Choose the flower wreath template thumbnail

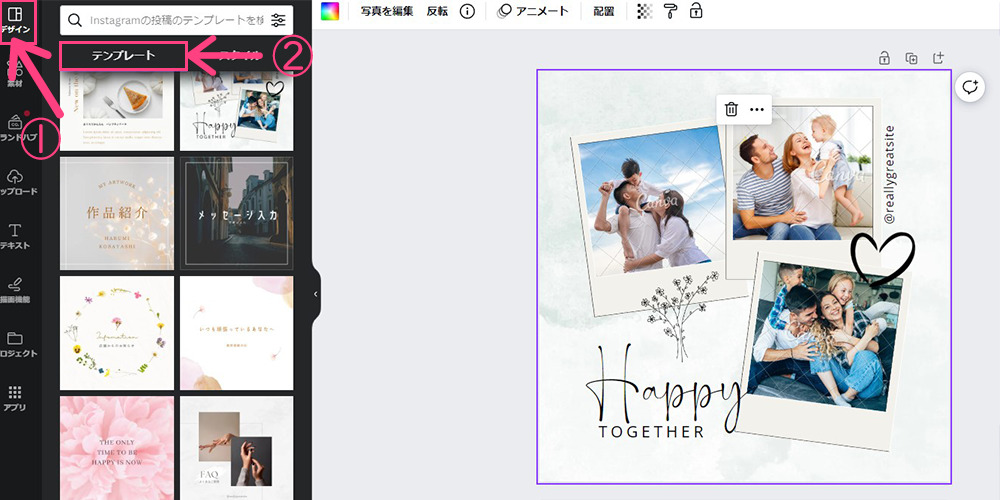coord(117,333)
